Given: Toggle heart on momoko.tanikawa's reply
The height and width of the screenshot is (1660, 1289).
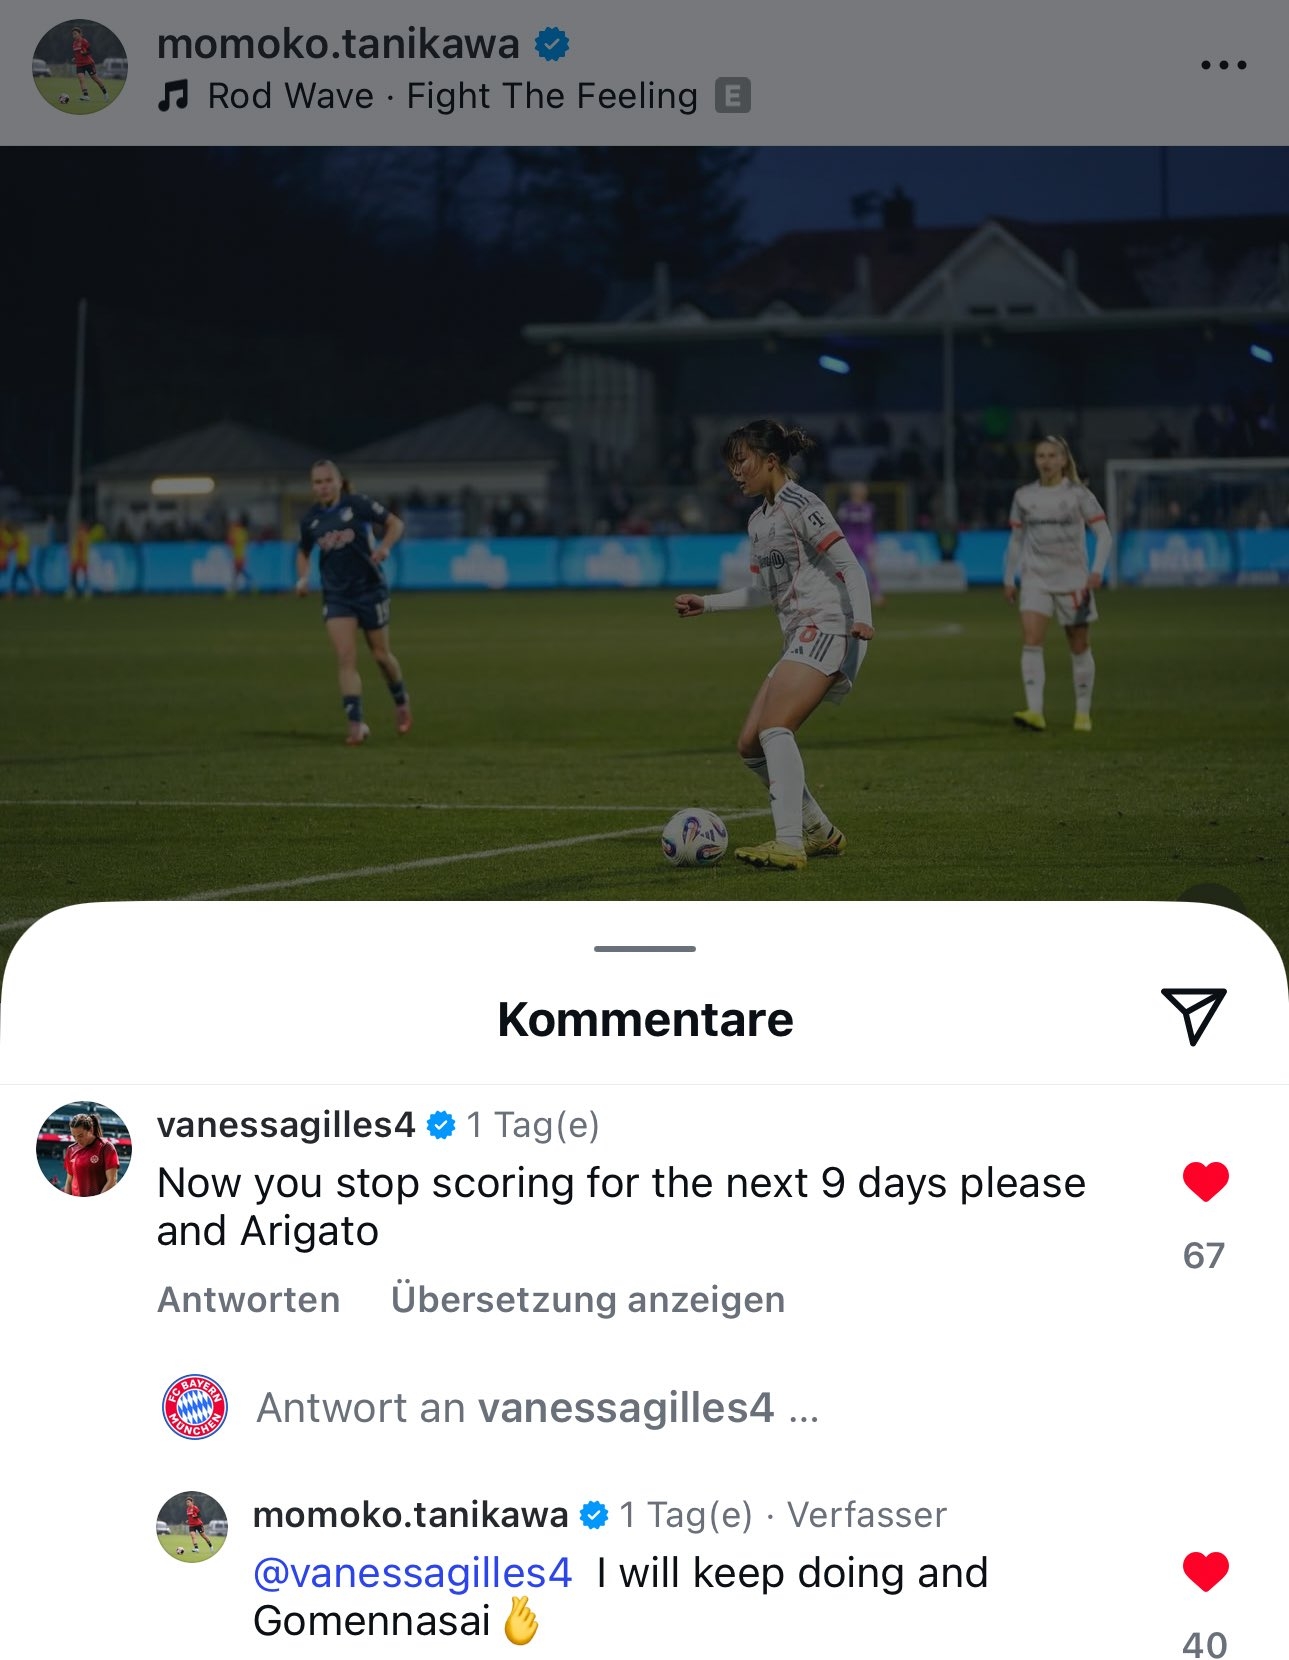Looking at the screenshot, I should click(x=1205, y=1571).
